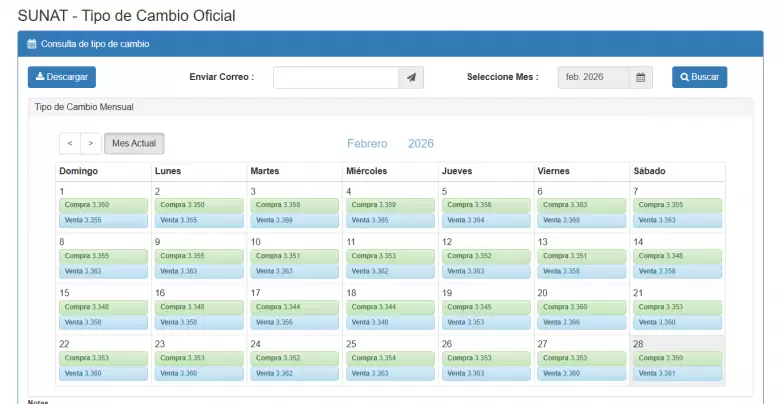Click Compra 3.363 on Friday day 6

580,205
